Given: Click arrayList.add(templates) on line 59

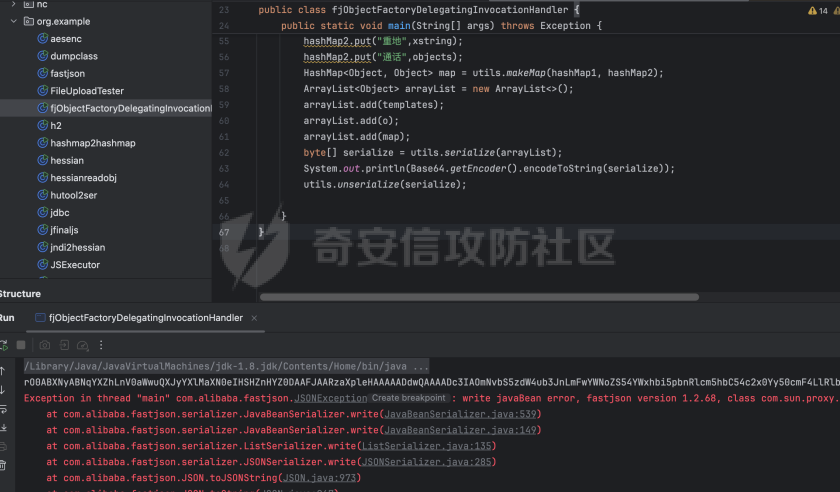Looking at the screenshot, I should pos(373,105).
